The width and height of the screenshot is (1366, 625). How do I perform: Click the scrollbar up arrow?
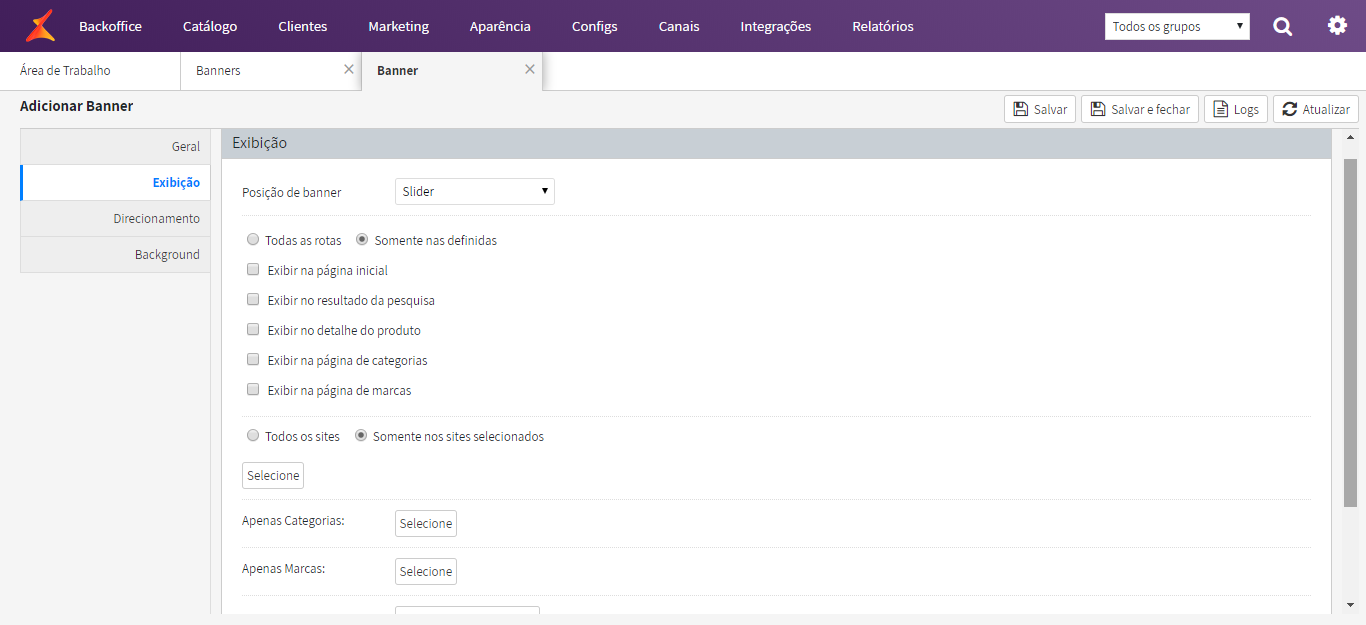click(x=1350, y=137)
